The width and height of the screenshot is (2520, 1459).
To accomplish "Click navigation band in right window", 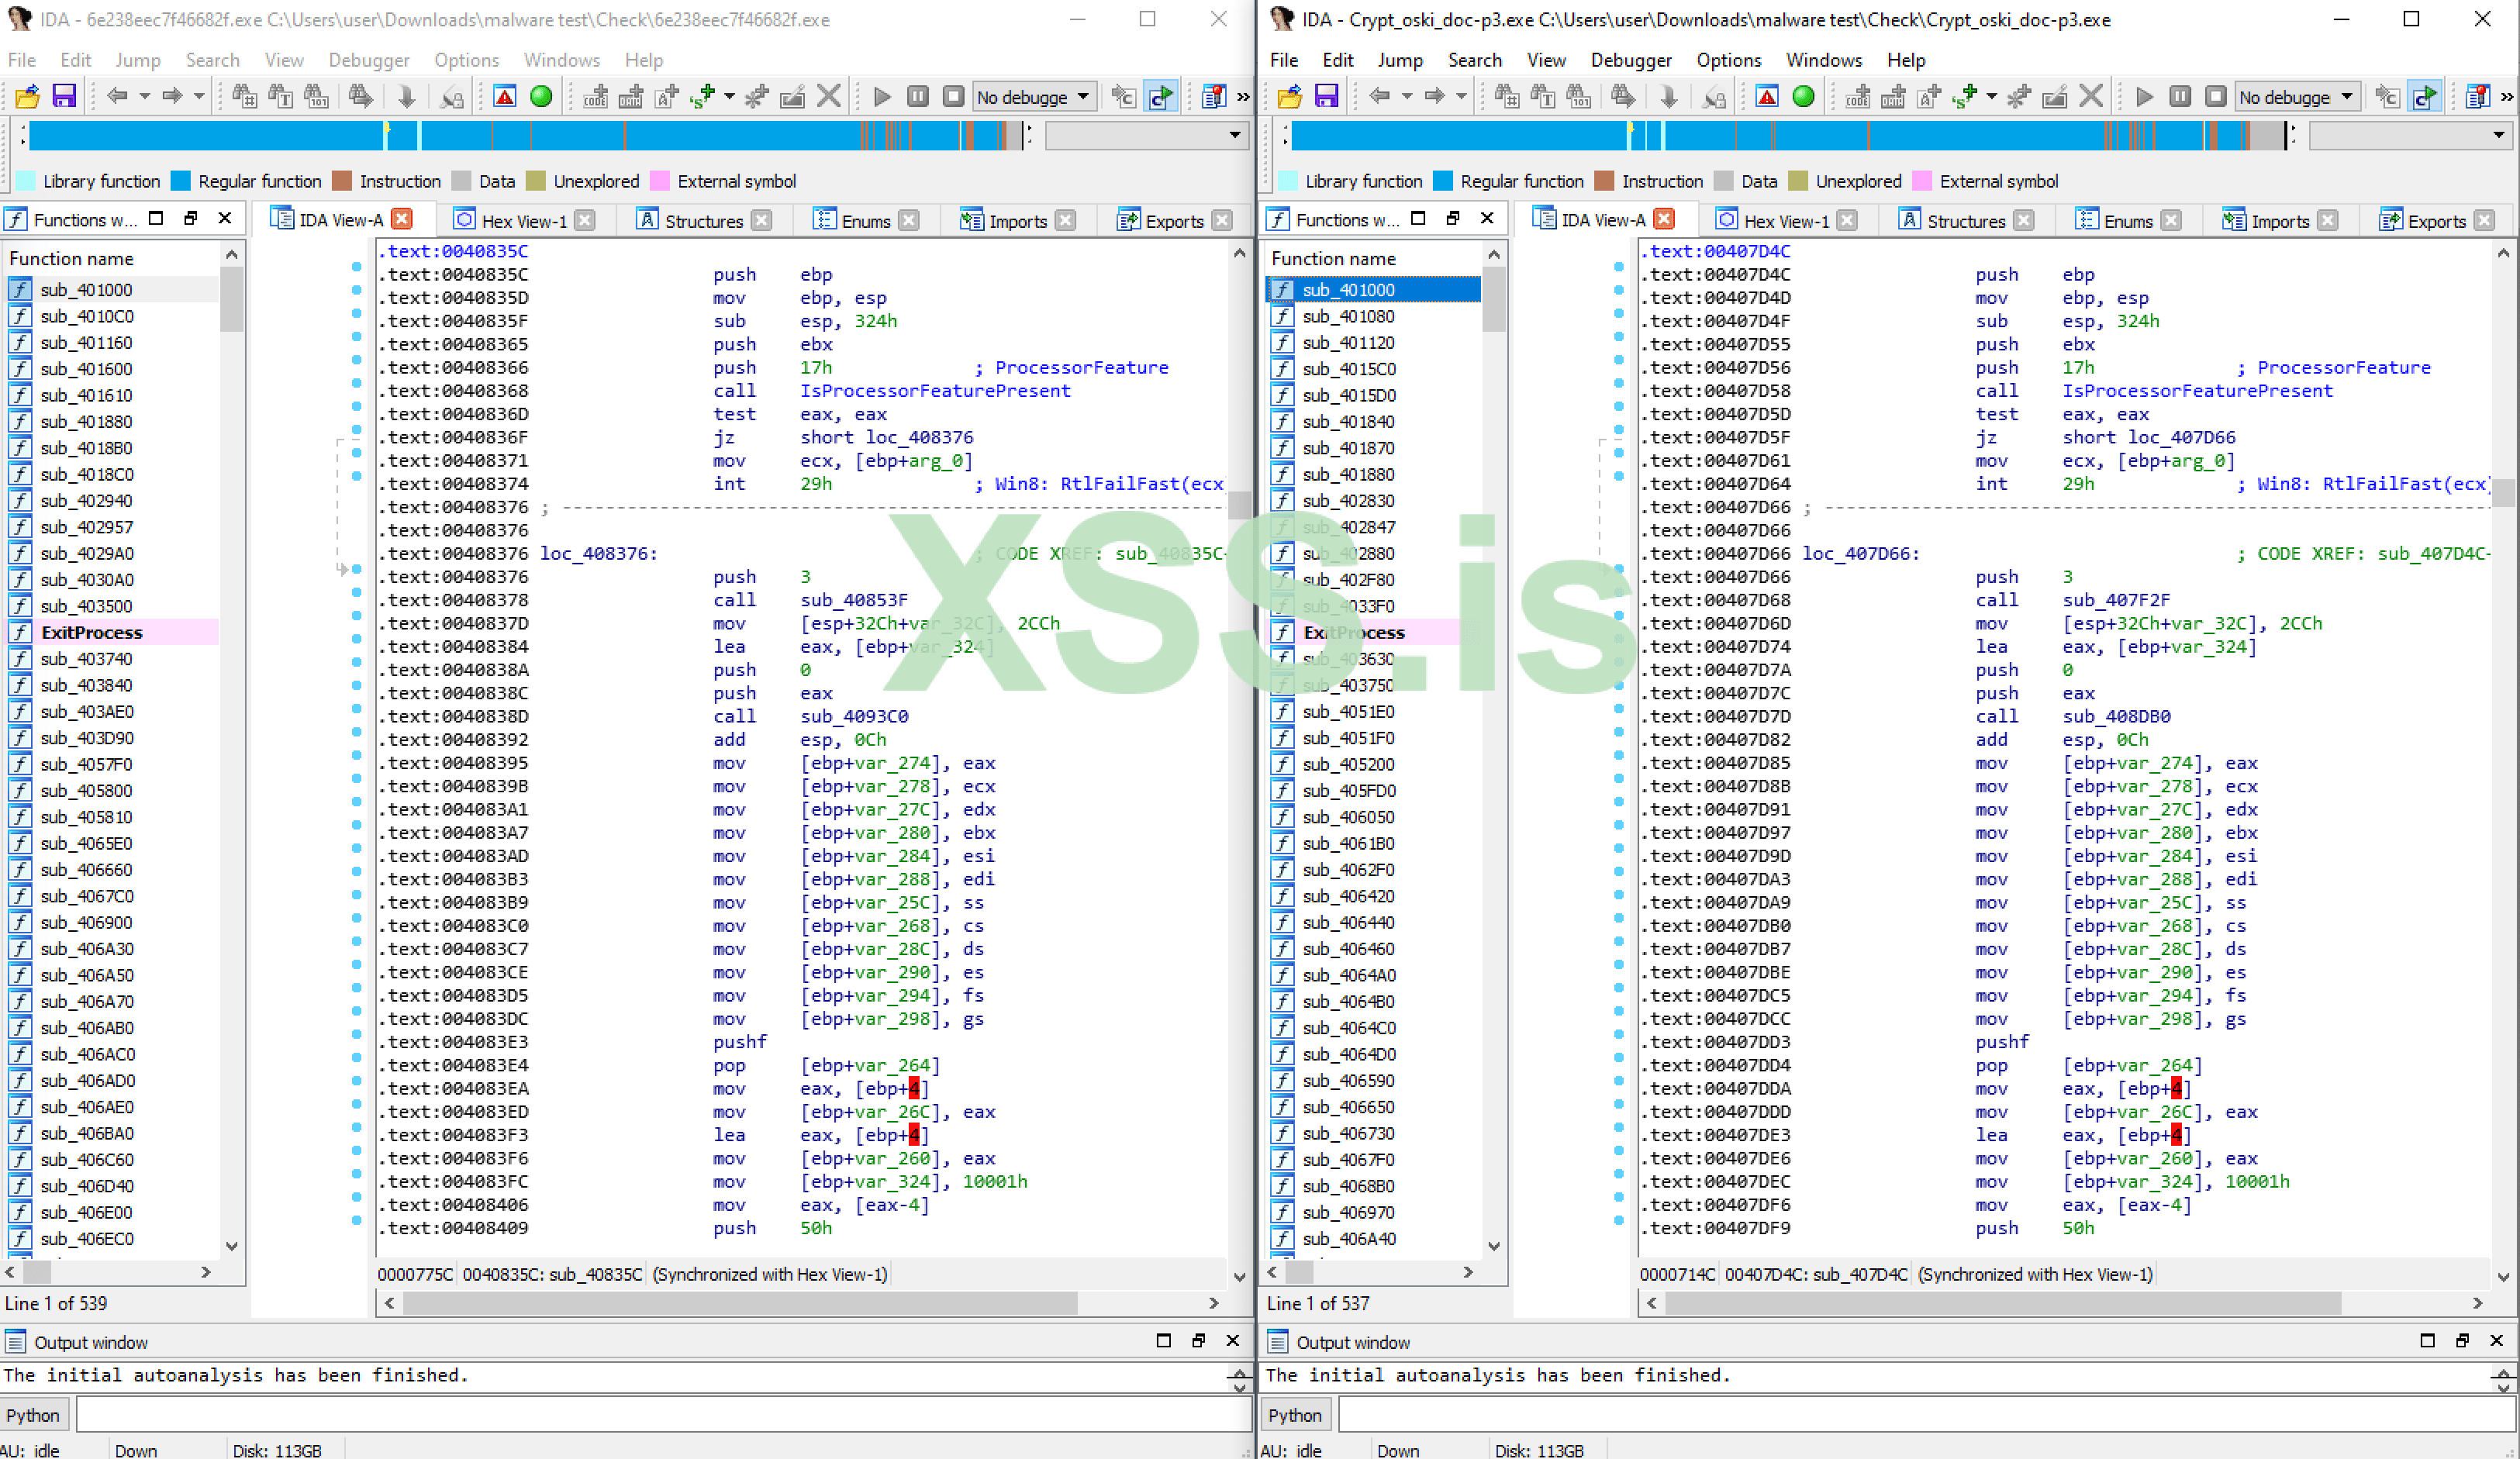I will pos(1780,135).
